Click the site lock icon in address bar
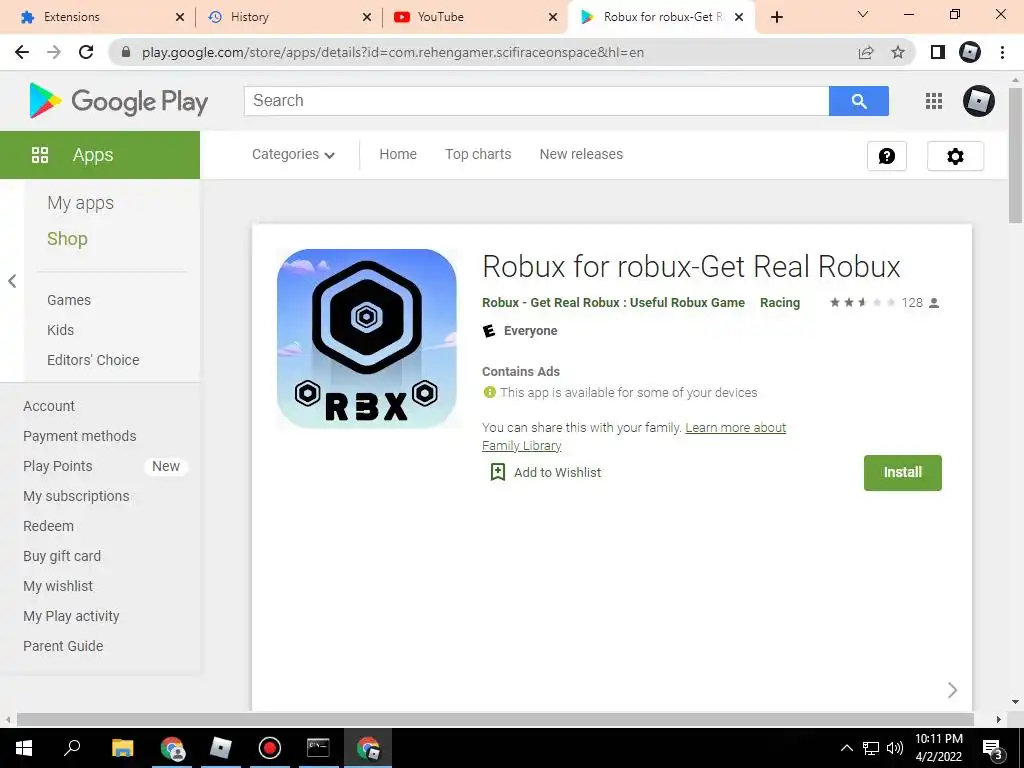The width and height of the screenshot is (1024, 768). pos(126,52)
